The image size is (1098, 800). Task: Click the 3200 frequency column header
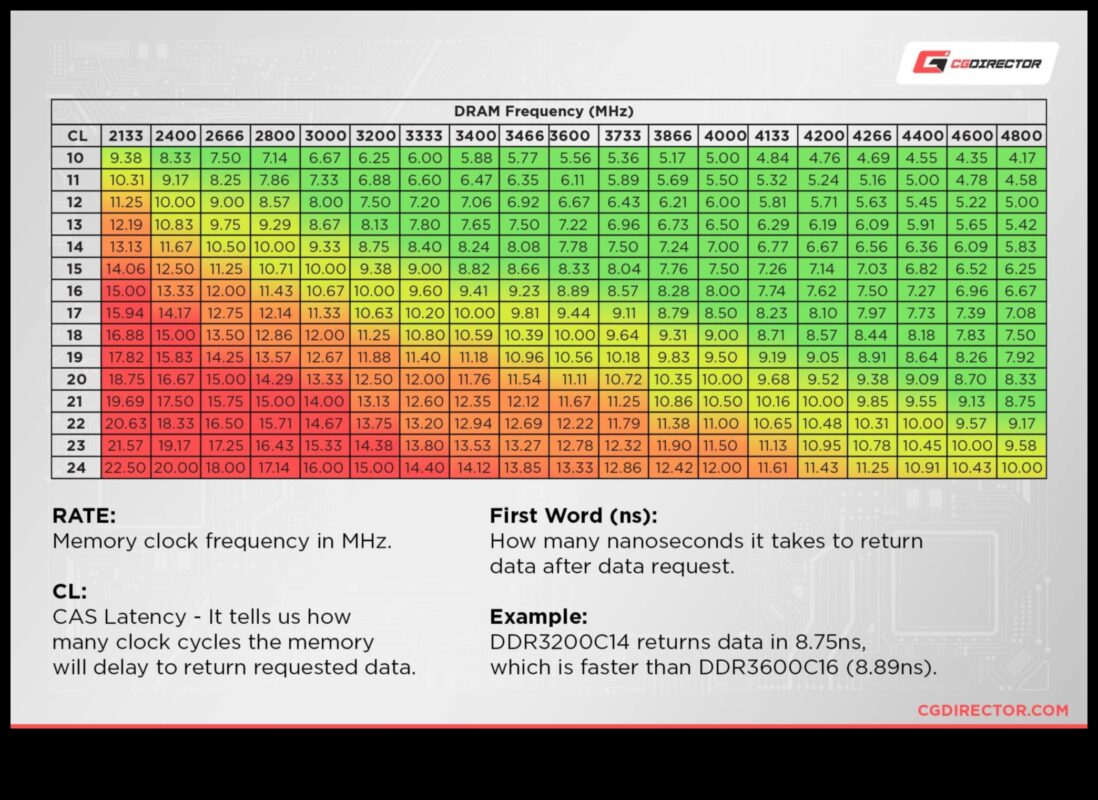pyautogui.click(x=374, y=135)
